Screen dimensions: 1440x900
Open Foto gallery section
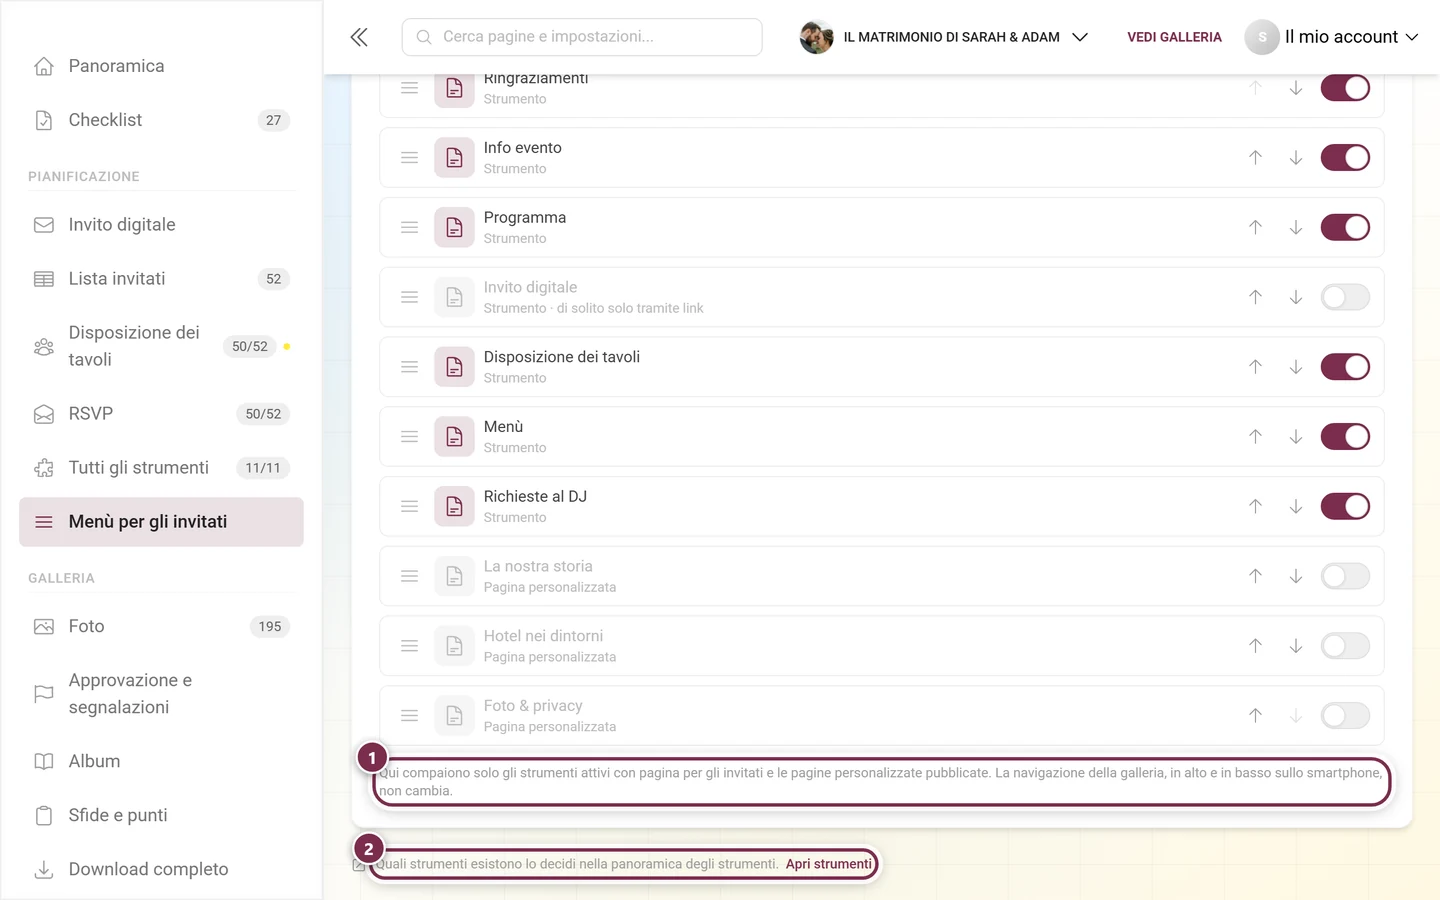tap(161, 627)
